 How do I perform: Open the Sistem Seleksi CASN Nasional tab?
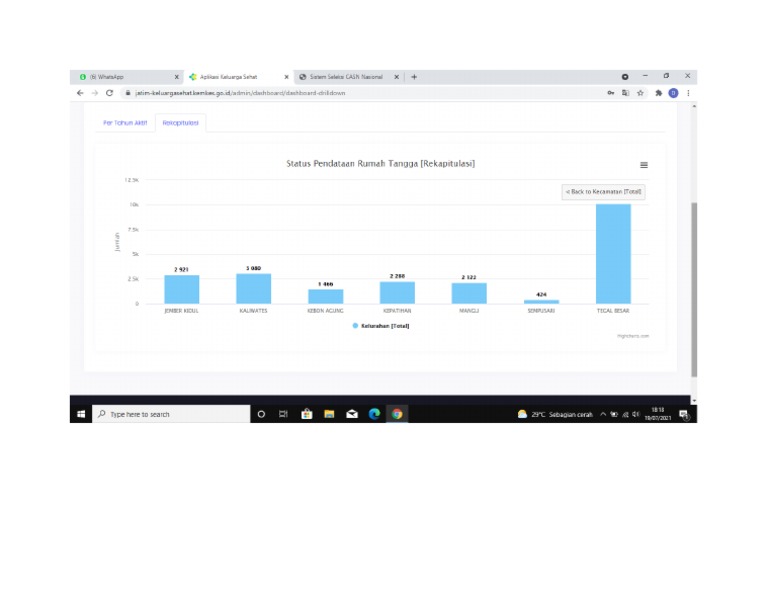346,77
